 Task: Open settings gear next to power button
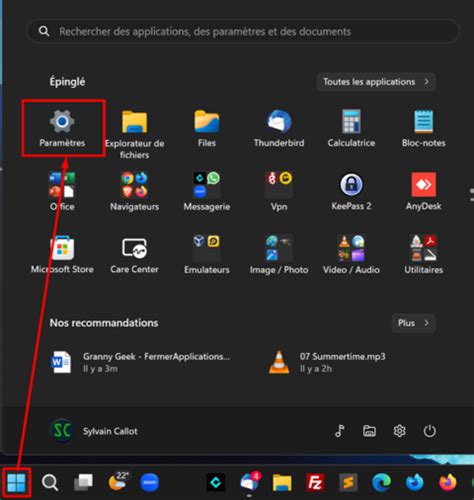(399, 431)
